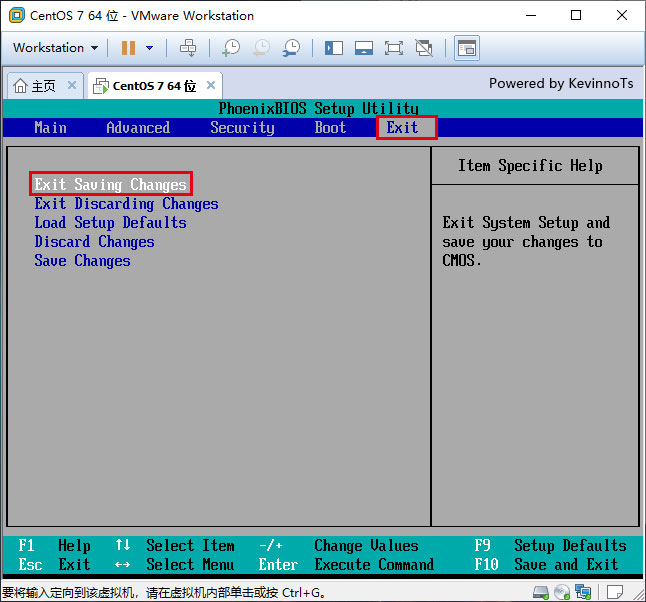Click the F1 Help legend text
The height and width of the screenshot is (602, 646).
coord(54,546)
